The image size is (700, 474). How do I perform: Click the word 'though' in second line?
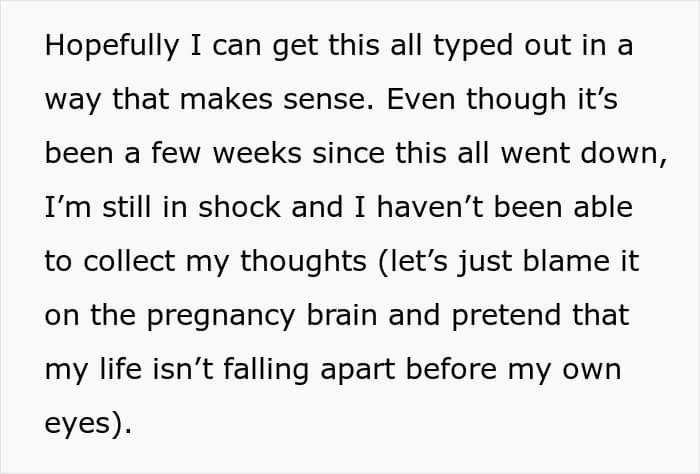(517, 100)
